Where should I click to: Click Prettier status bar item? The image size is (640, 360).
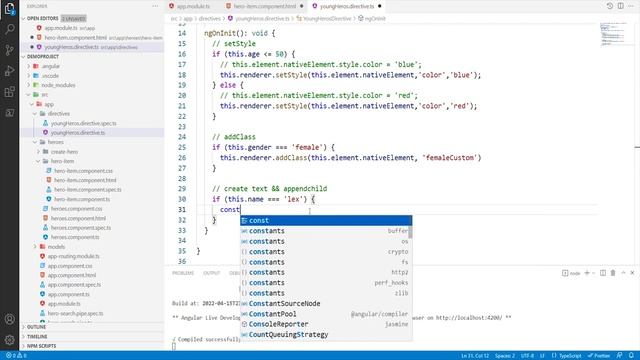point(599,356)
